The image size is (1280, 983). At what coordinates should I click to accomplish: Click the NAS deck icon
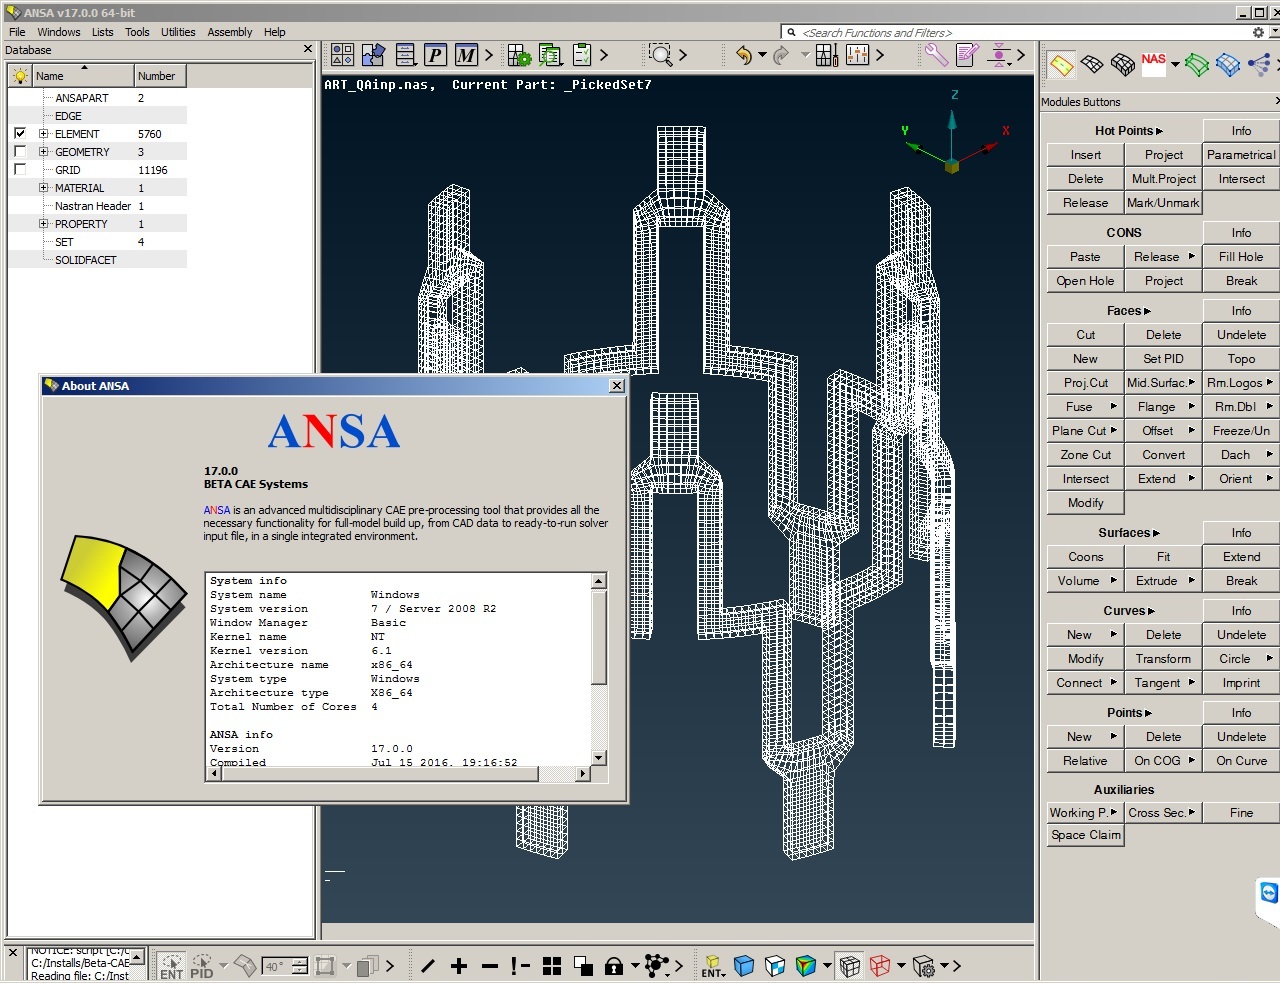pyautogui.click(x=1153, y=64)
